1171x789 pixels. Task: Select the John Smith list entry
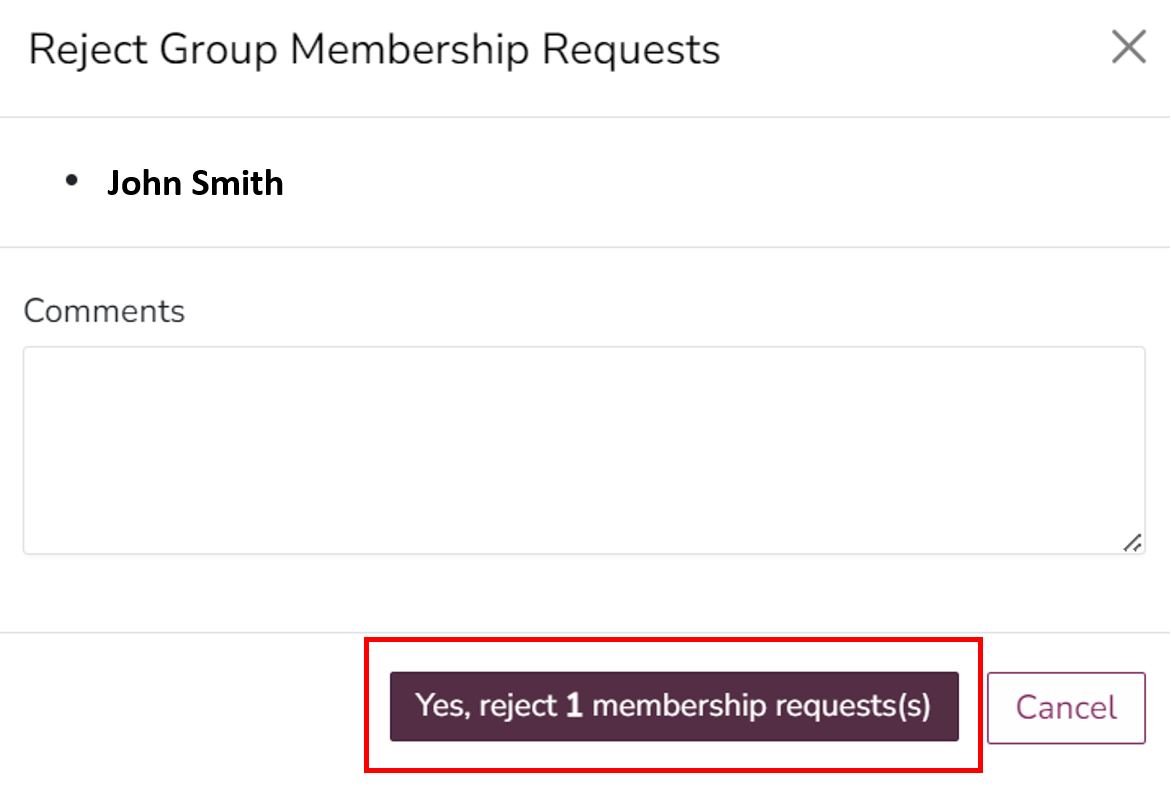[x=196, y=183]
